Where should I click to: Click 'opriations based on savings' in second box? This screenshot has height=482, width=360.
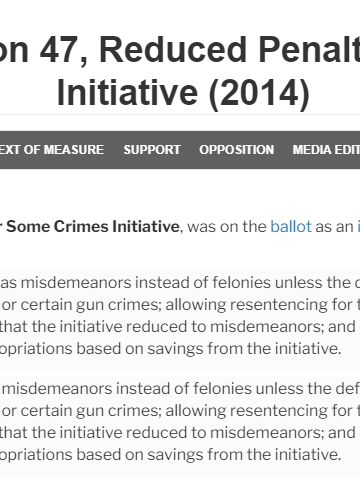[102, 455]
